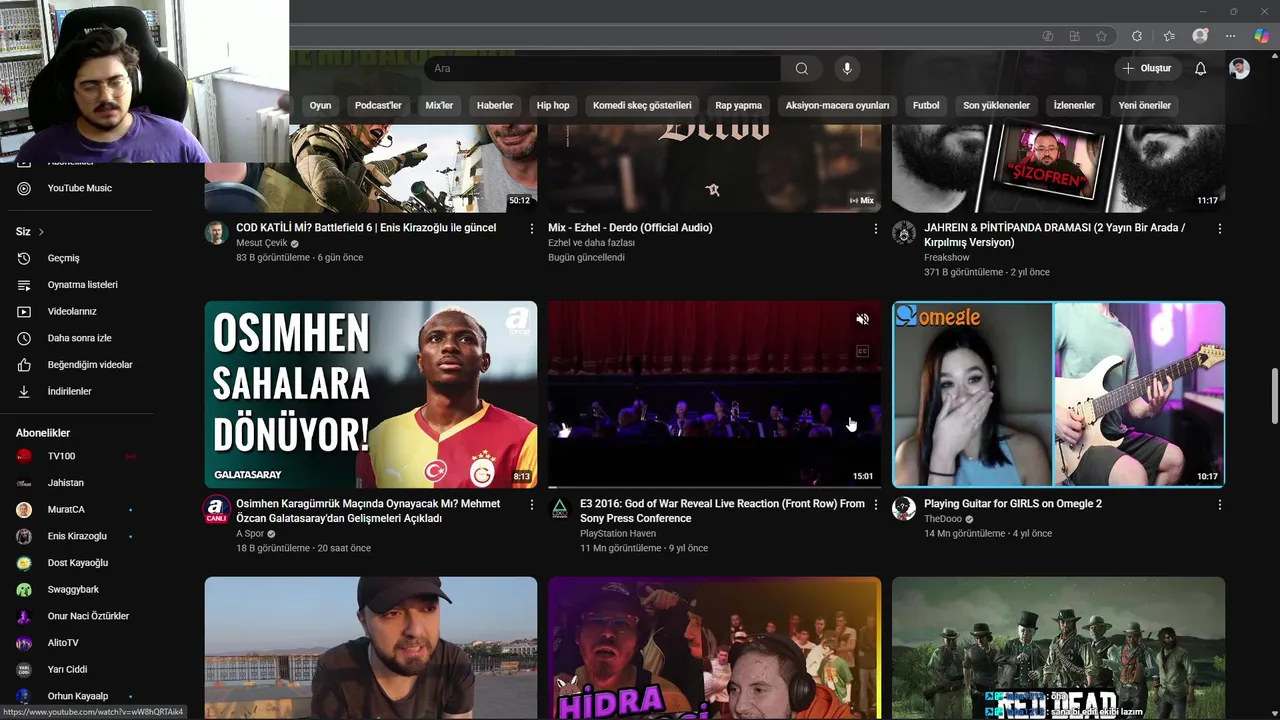This screenshot has width=1280, height=720.
Task: Select the Aksiyon-macera oyunları chip
Action: point(837,105)
